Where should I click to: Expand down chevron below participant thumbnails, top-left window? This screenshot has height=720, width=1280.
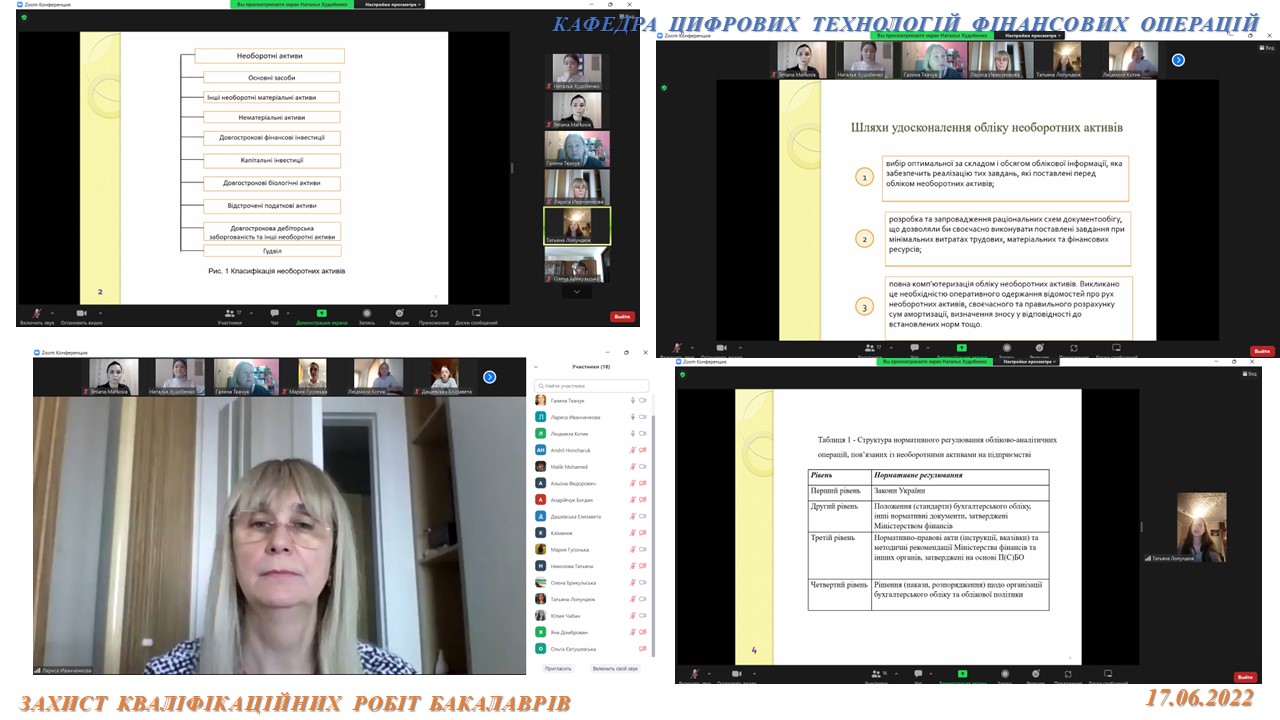tap(576, 293)
